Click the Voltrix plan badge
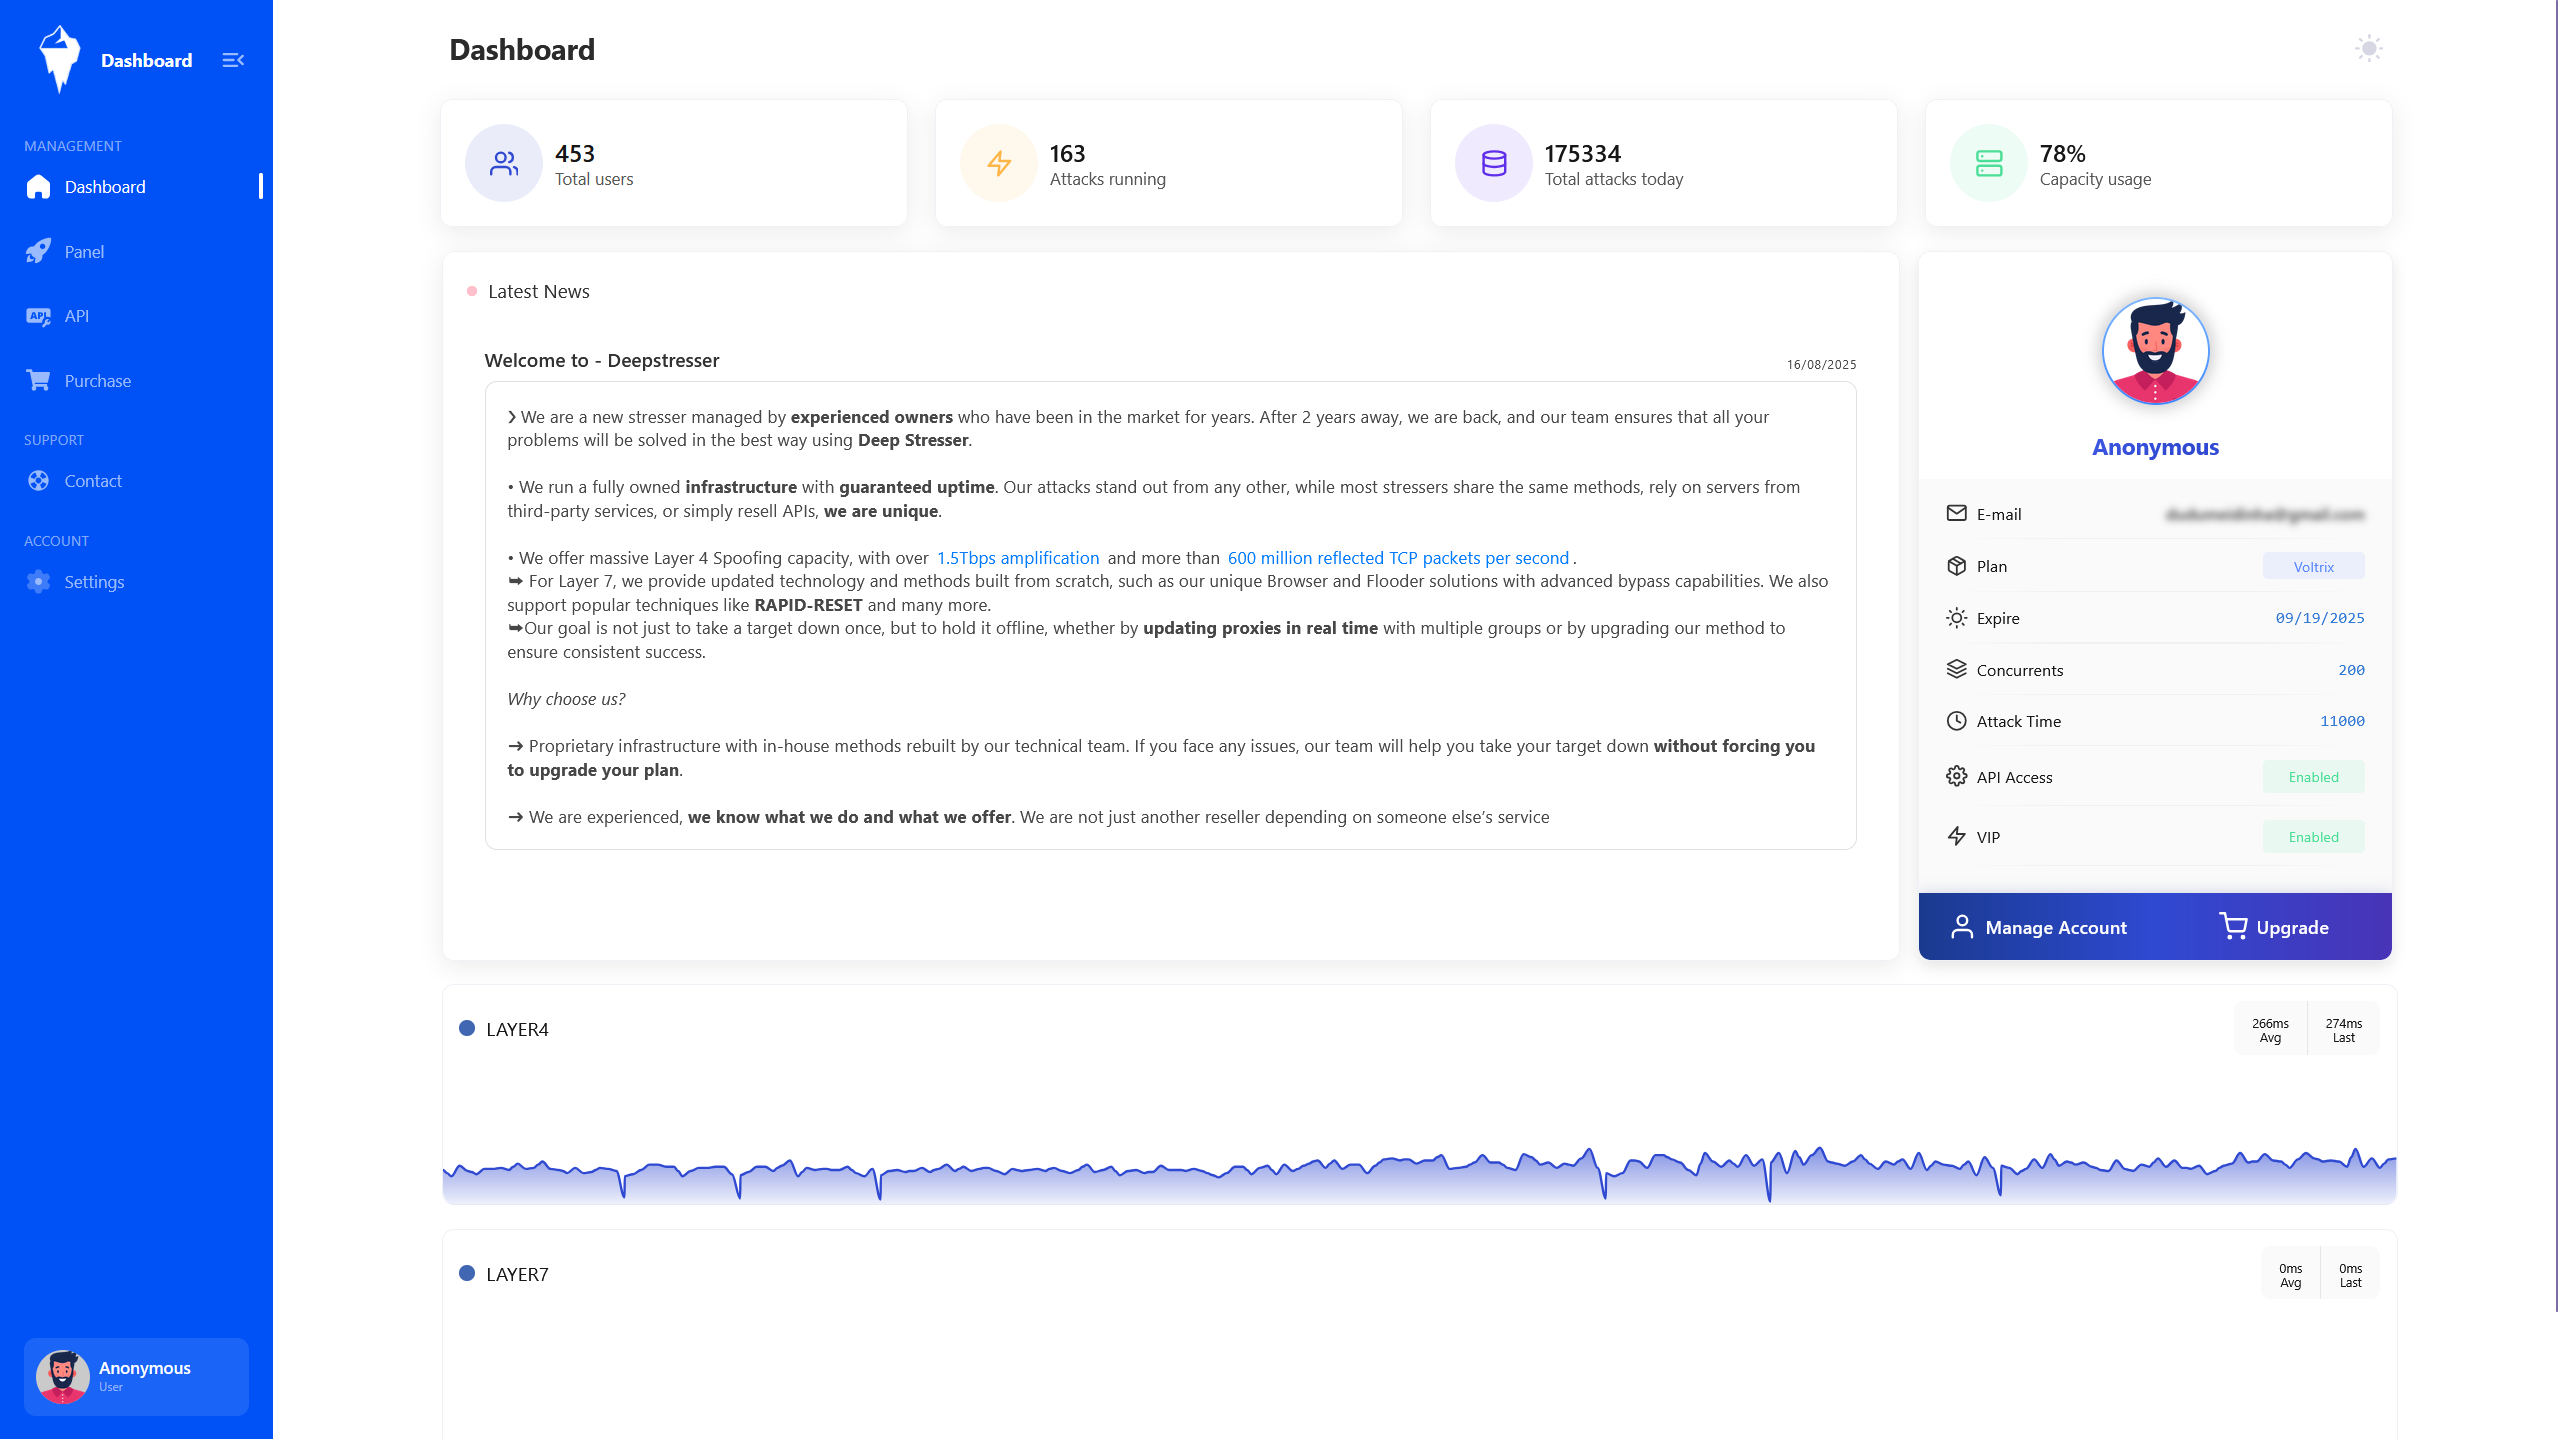 pyautogui.click(x=2313, y=566)
